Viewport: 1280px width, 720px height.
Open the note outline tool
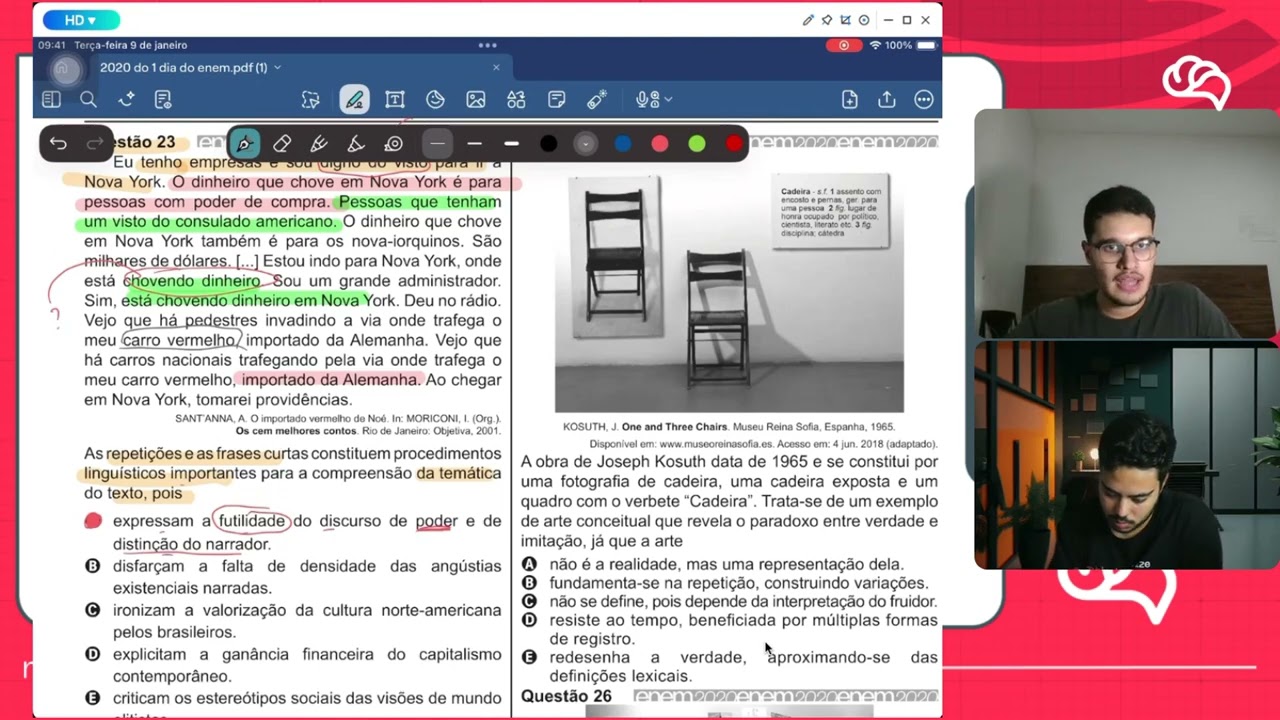coord(163,99)
